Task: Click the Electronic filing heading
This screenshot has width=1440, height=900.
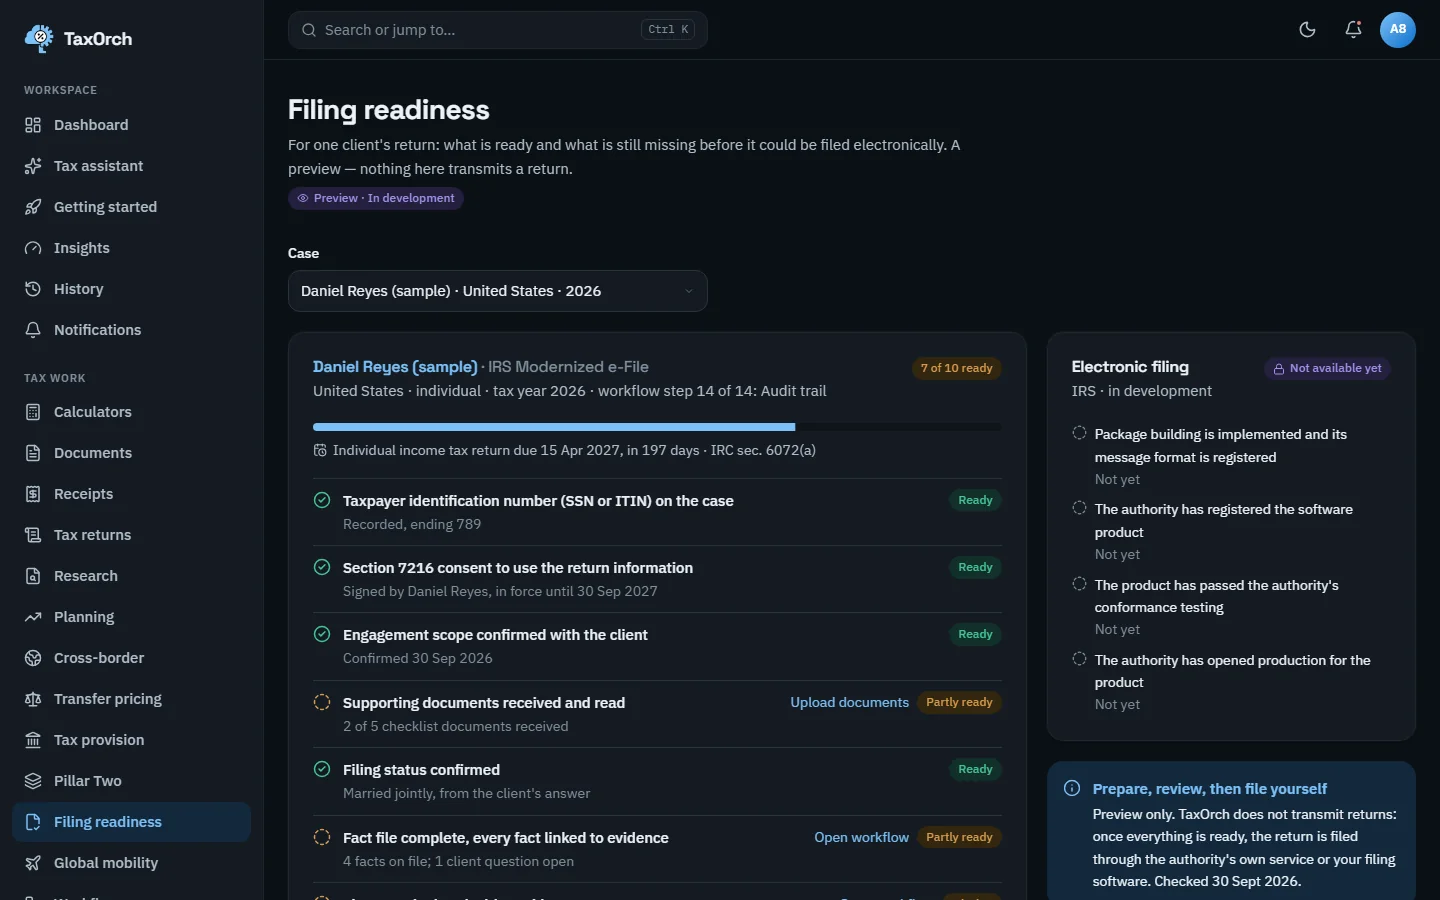Action: point(1130,367)
